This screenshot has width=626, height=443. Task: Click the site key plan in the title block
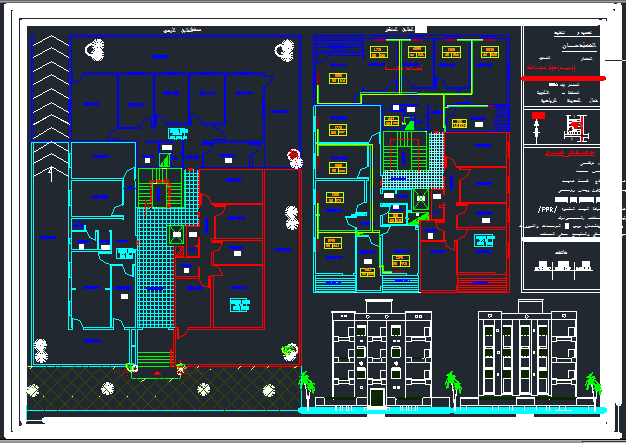576,128
